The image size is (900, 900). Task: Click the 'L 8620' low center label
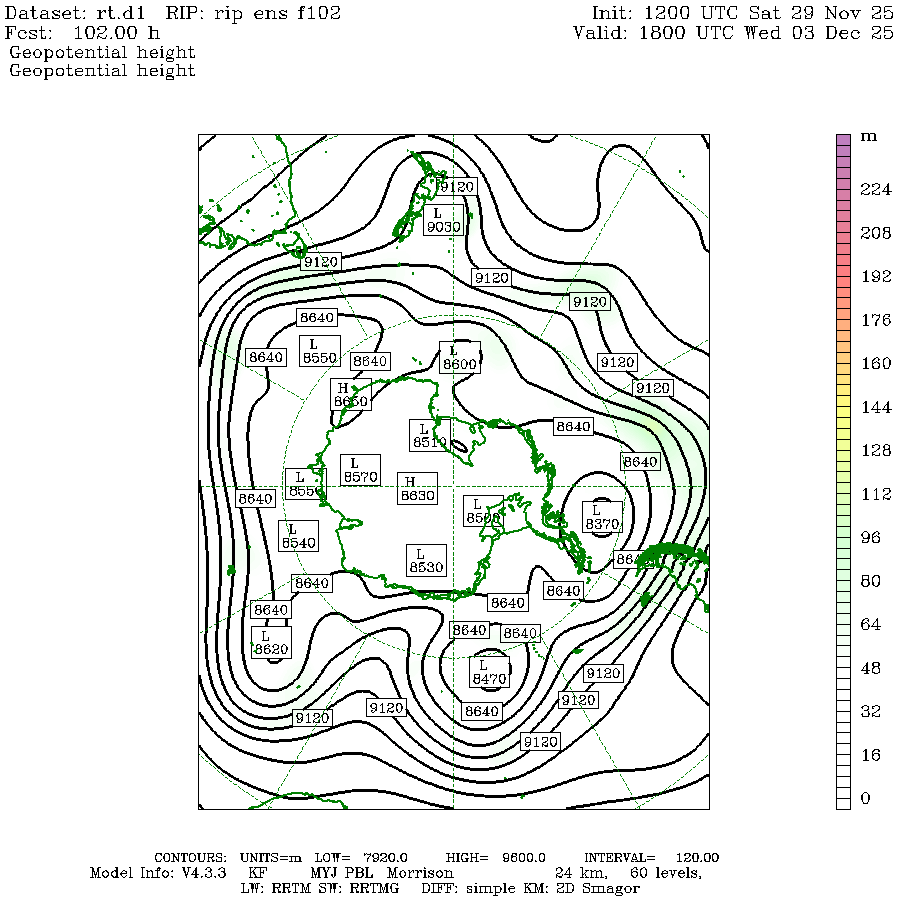point(271,642)
